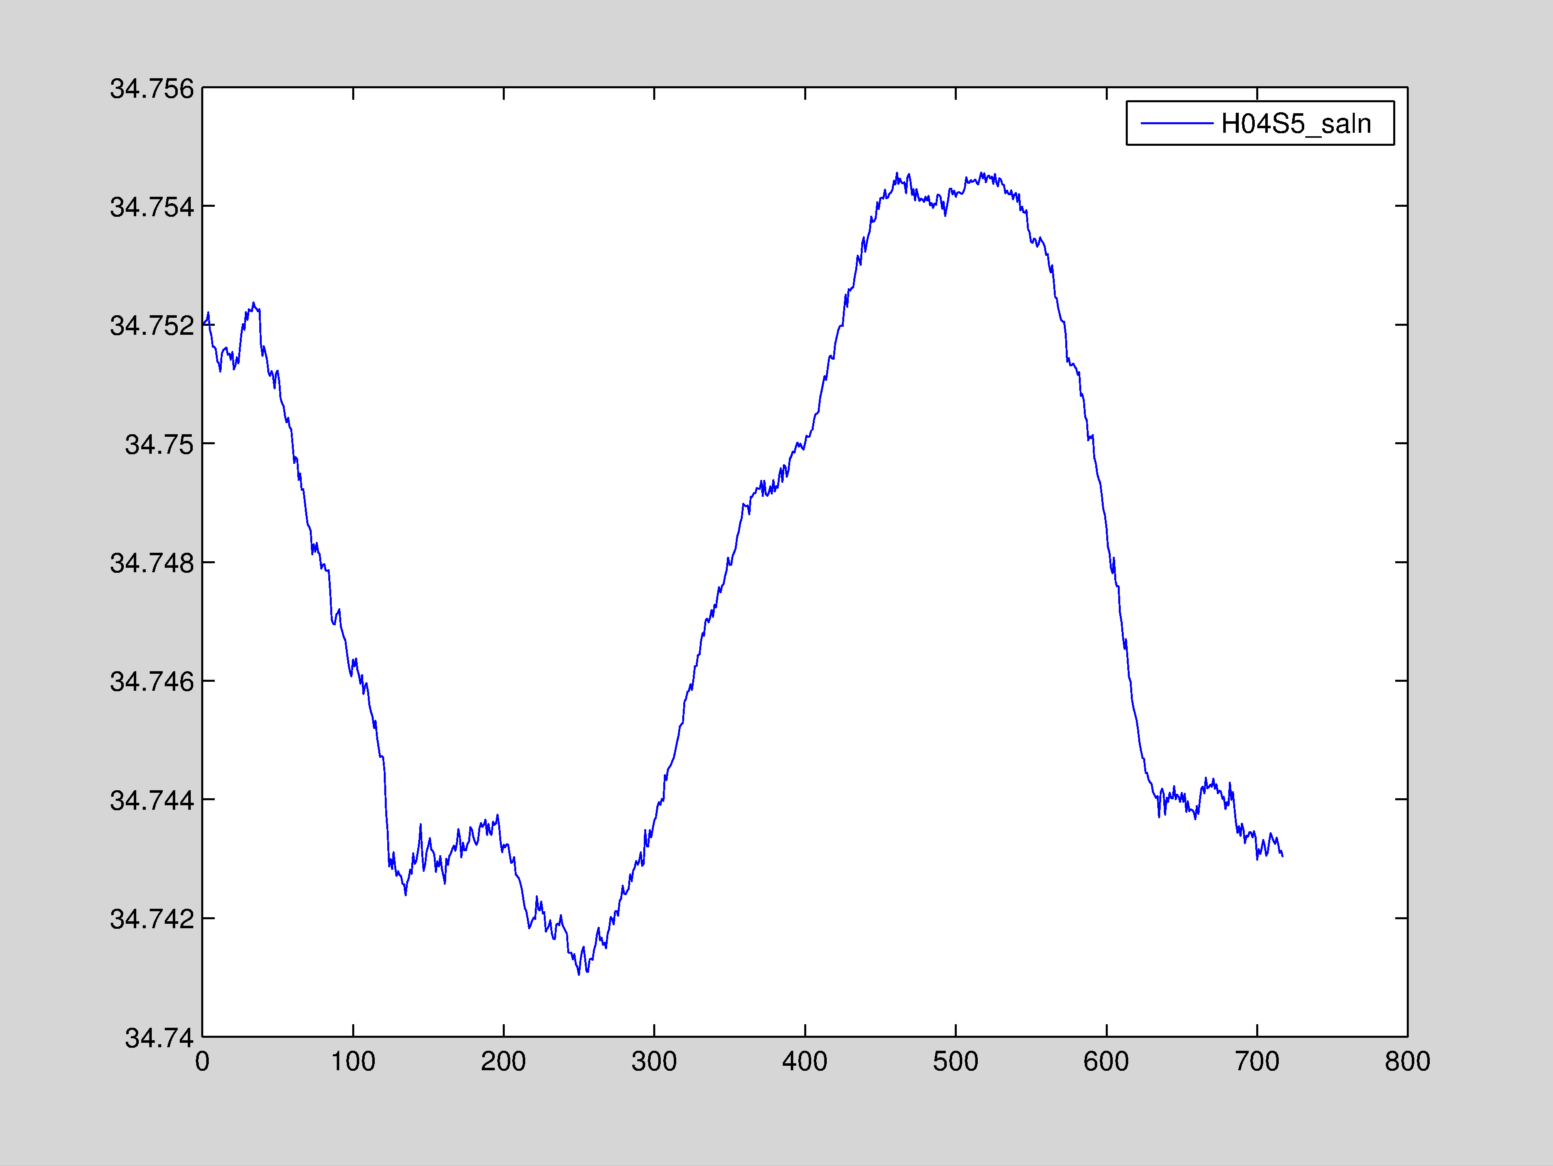Click the 34.752 y-axis tick label
The height and width of the screenshot is (1166, 1553).
click(x=152, y=326)
